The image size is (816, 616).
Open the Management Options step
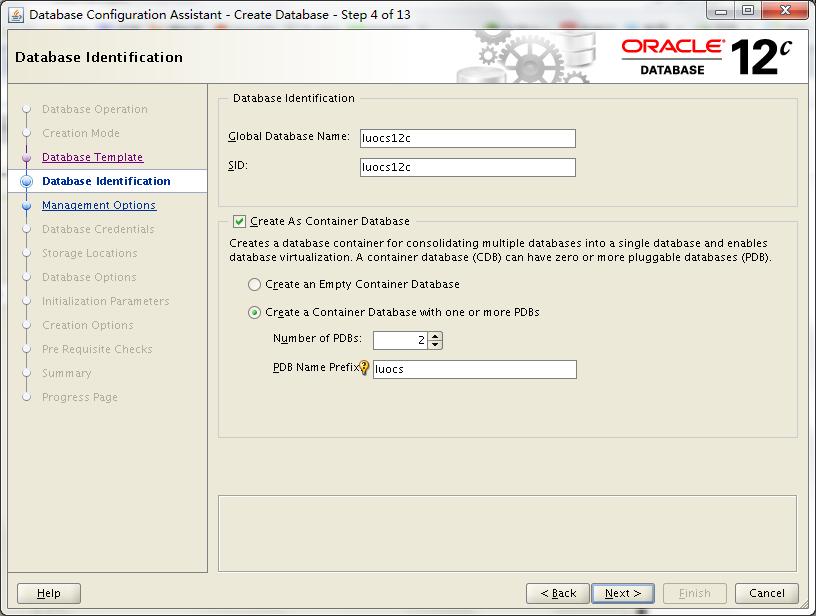click(99, 205)
